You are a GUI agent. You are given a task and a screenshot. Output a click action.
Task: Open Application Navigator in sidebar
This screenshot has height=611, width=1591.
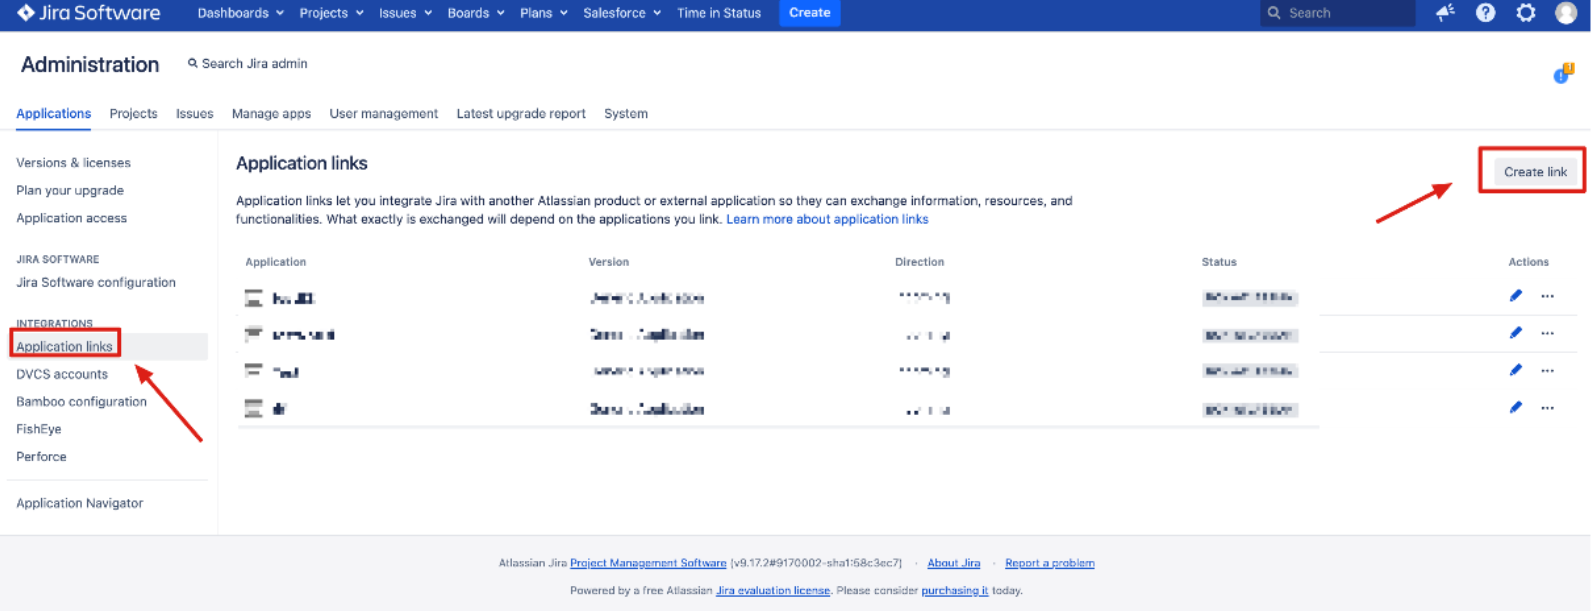[79, 503]
